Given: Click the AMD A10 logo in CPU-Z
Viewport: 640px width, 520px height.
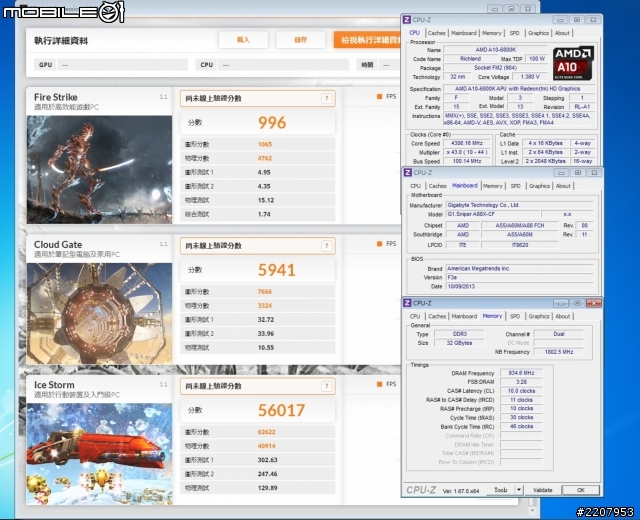Looking at the screenshot, I should click(x=573, y=64).
